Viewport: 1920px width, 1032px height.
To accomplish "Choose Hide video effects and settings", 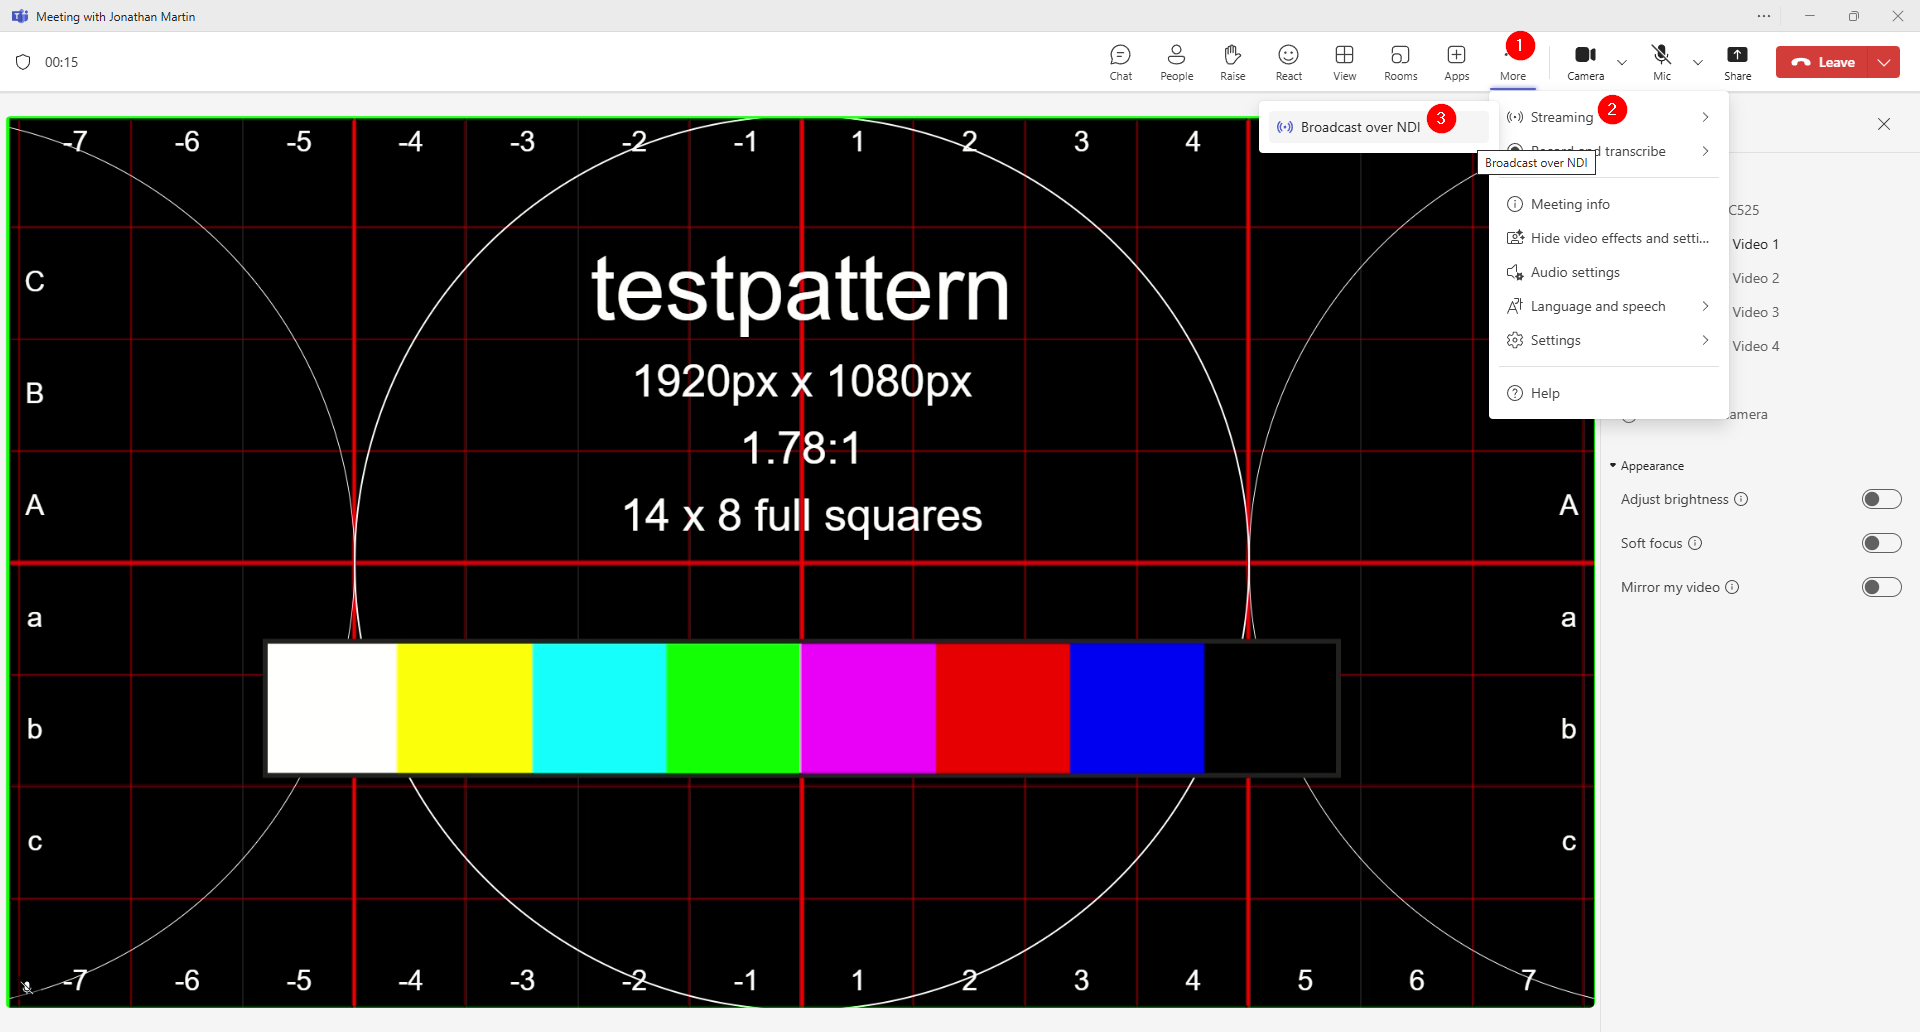I will click(x=1609, y=238).
